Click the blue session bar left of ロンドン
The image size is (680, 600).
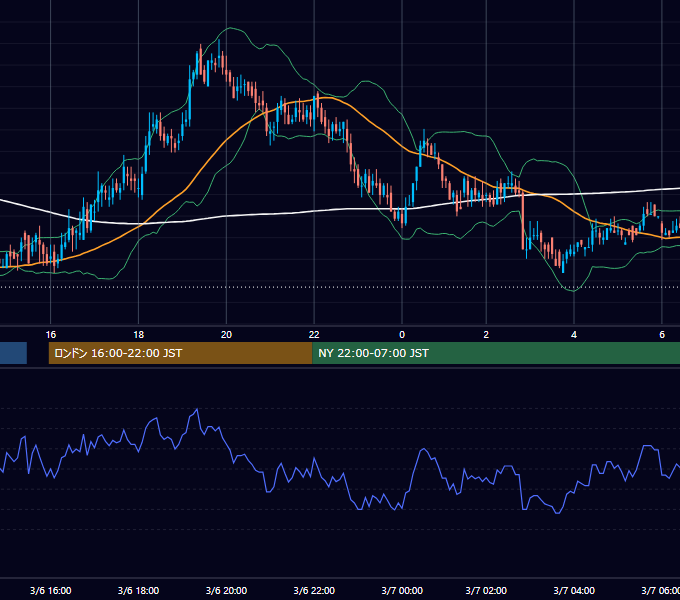13,353
